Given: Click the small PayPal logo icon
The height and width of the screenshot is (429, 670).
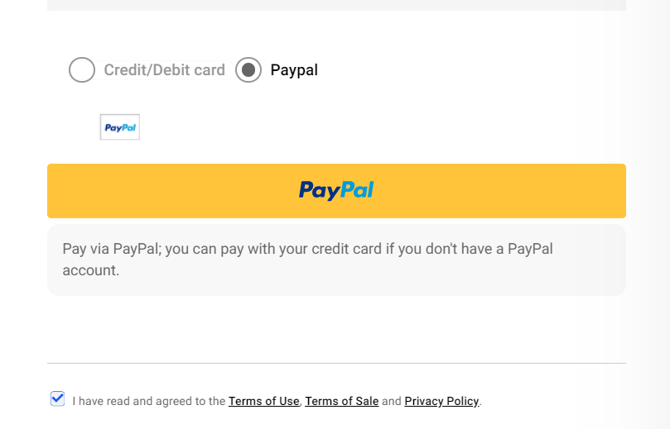Looking at the screenshot, I should (120, 127).
